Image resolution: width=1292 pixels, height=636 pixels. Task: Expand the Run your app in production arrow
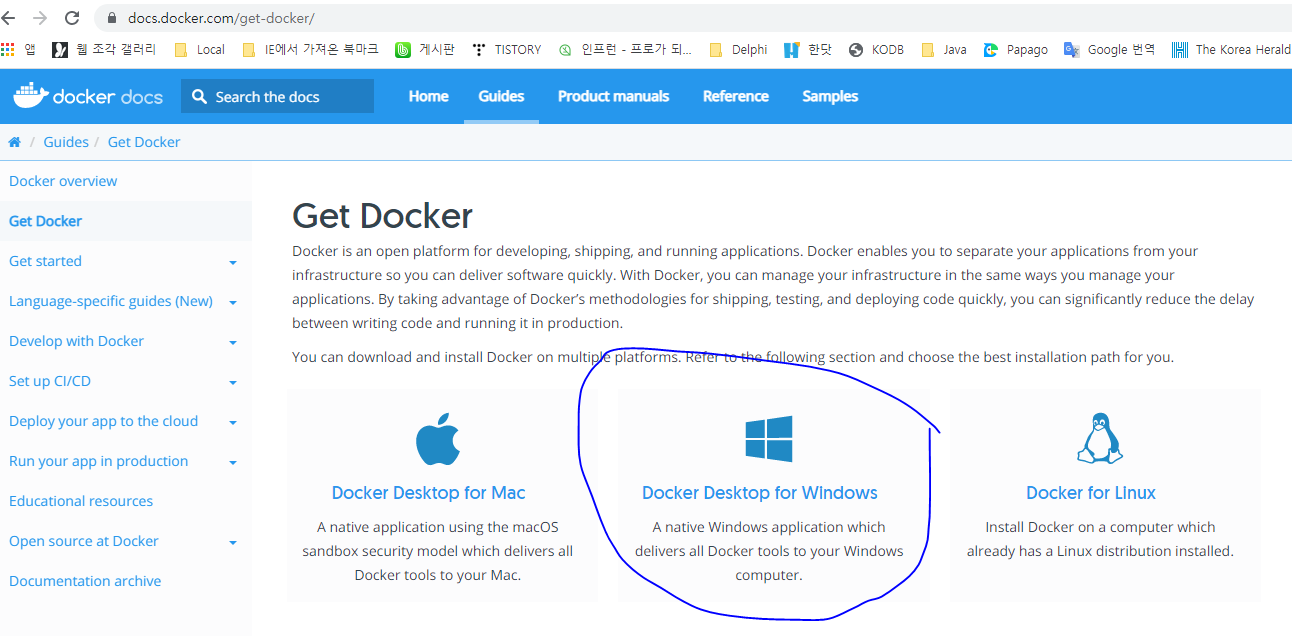[x=233, y=463]
